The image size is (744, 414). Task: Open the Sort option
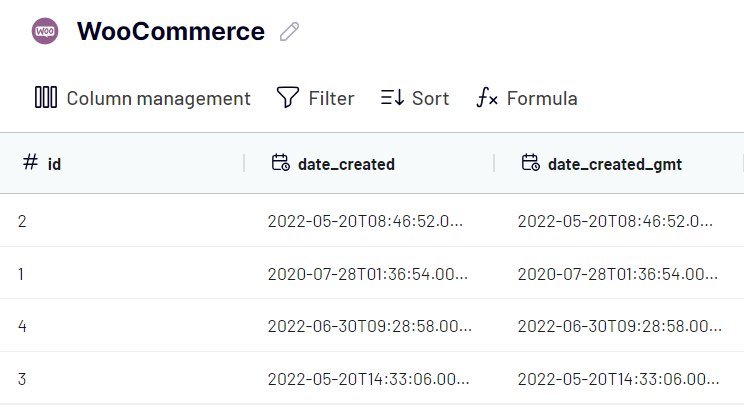(x=415, y=98)
